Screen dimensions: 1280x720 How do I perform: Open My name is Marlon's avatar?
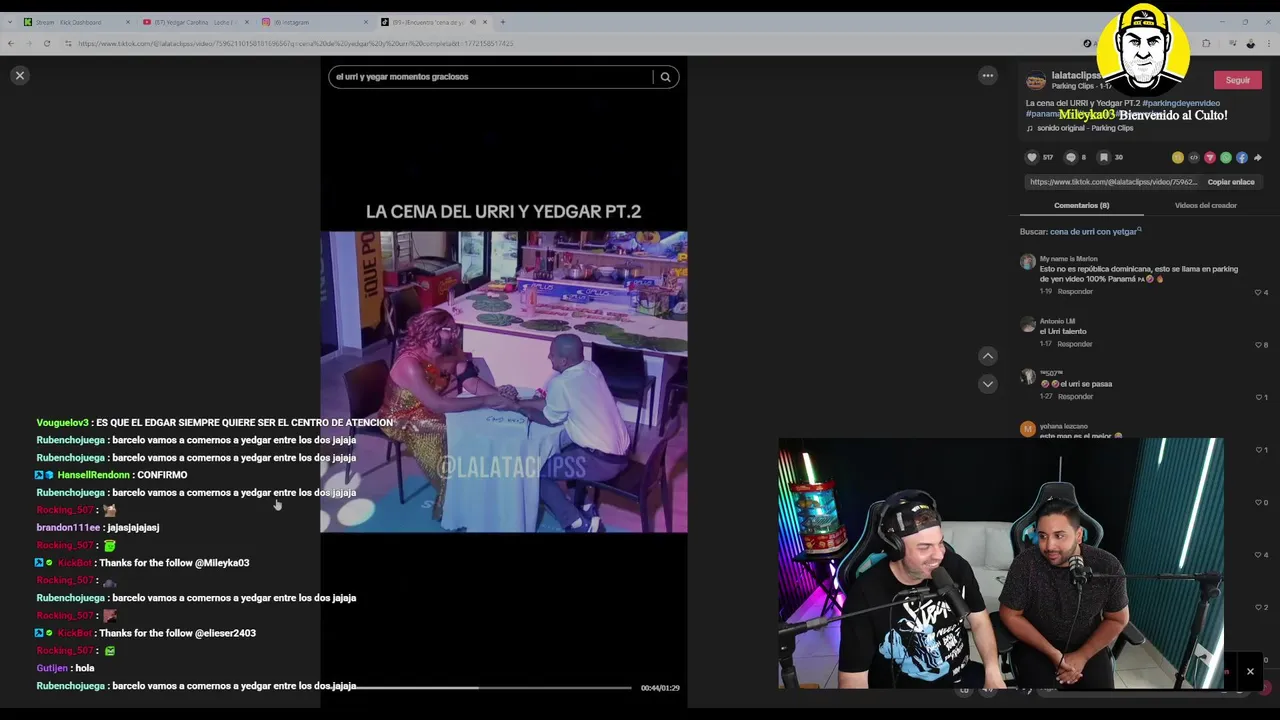[1027, 262]
